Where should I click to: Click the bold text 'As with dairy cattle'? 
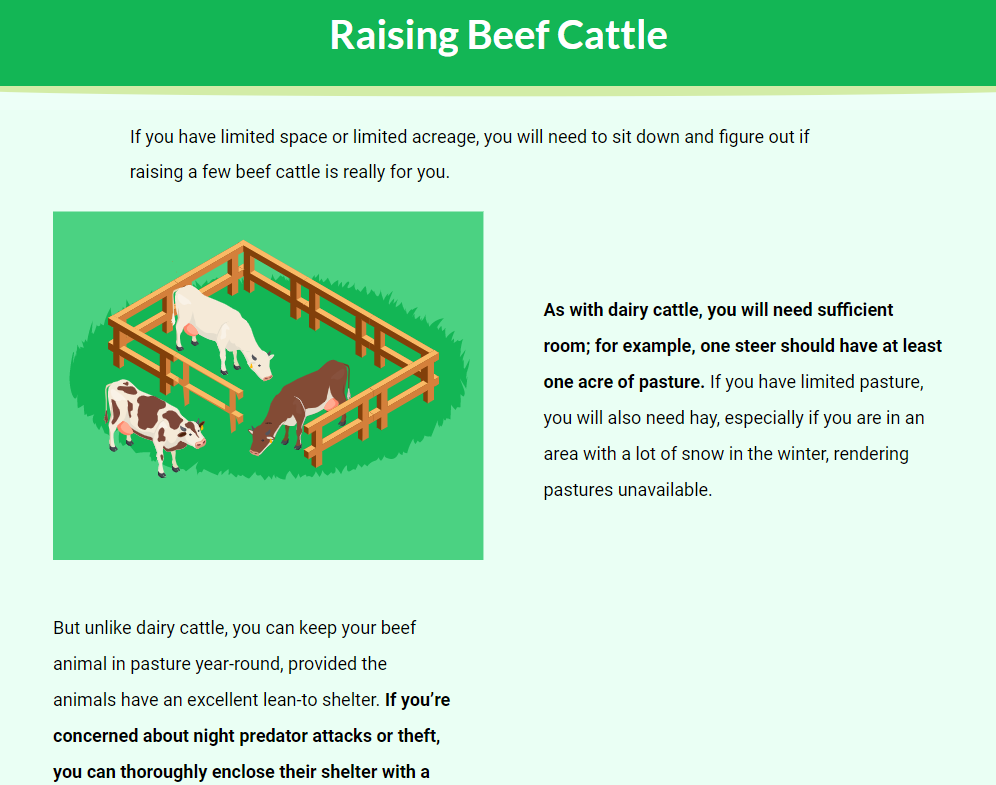coord(624,310)
